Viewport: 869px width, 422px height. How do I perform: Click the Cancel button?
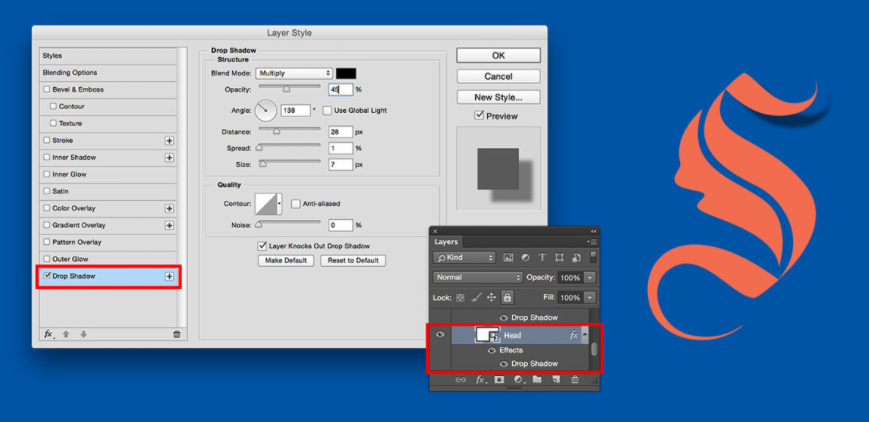498,77
